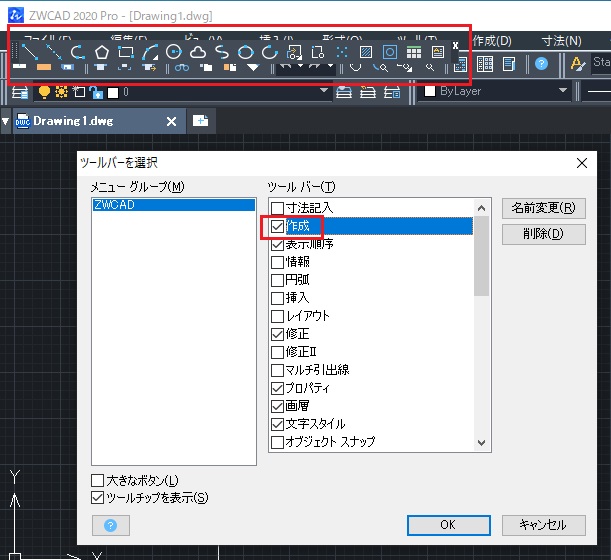Open help from the dialog's question button
This screenshot has width=611, height=560.
pos(111,525)
